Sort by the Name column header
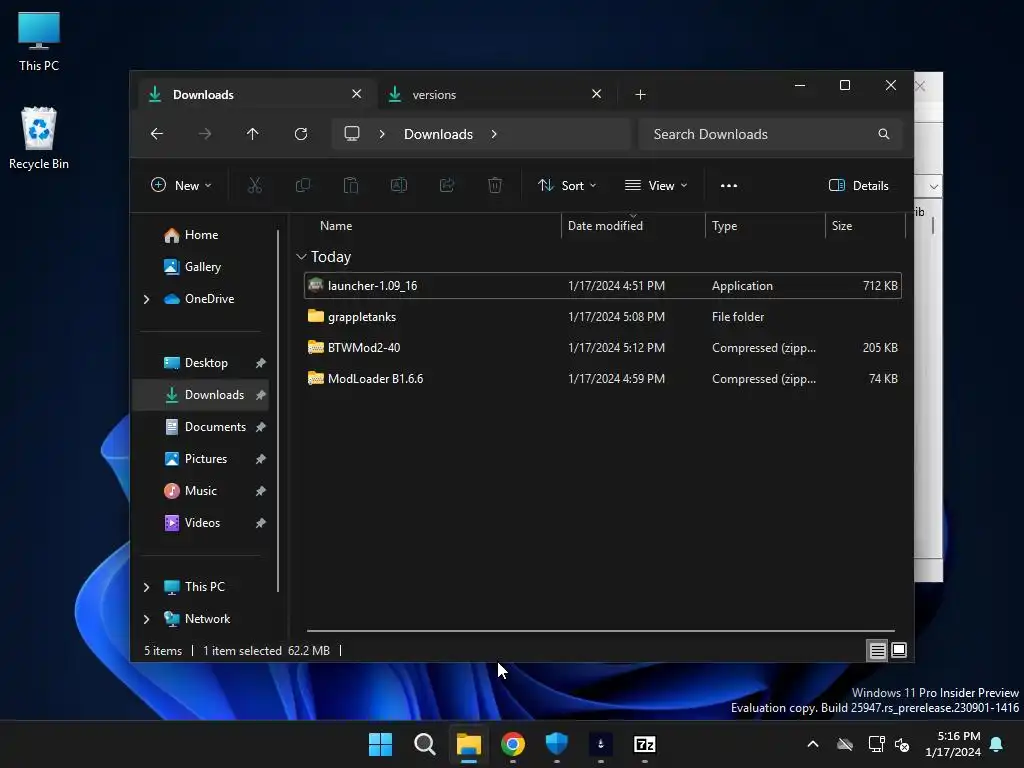 (x=431, y=226)
